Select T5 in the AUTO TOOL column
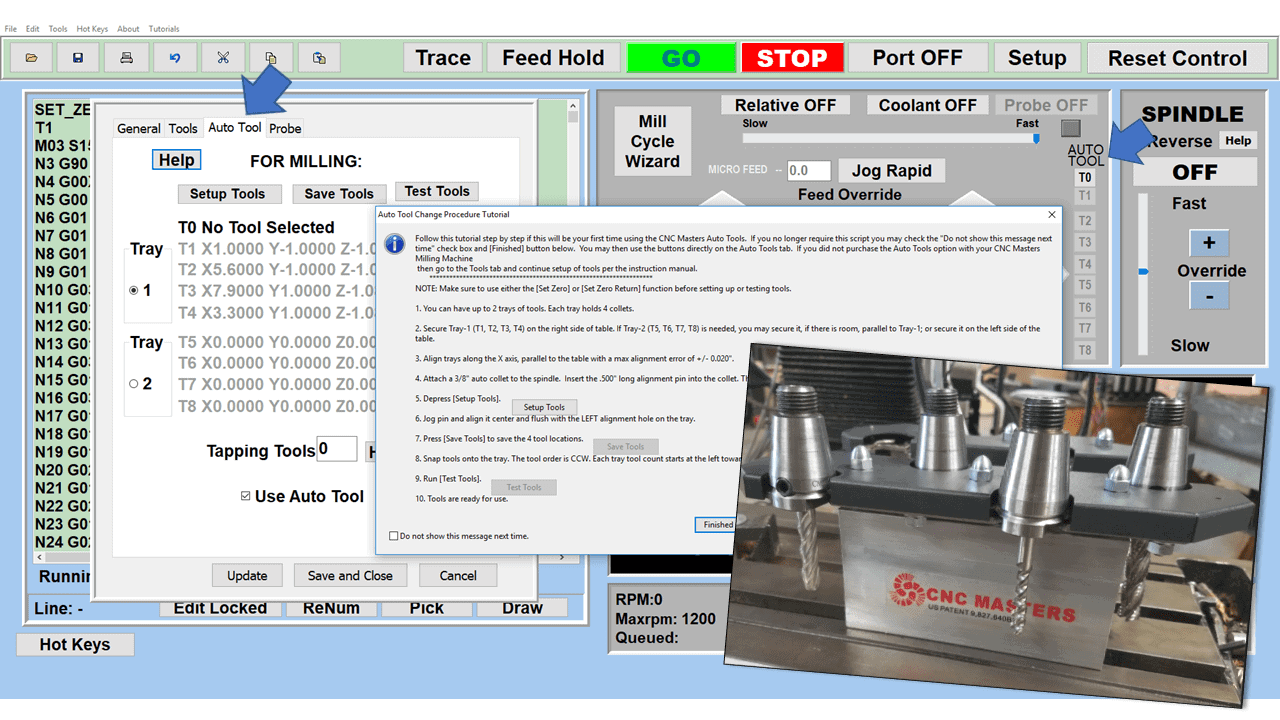 1085,286
